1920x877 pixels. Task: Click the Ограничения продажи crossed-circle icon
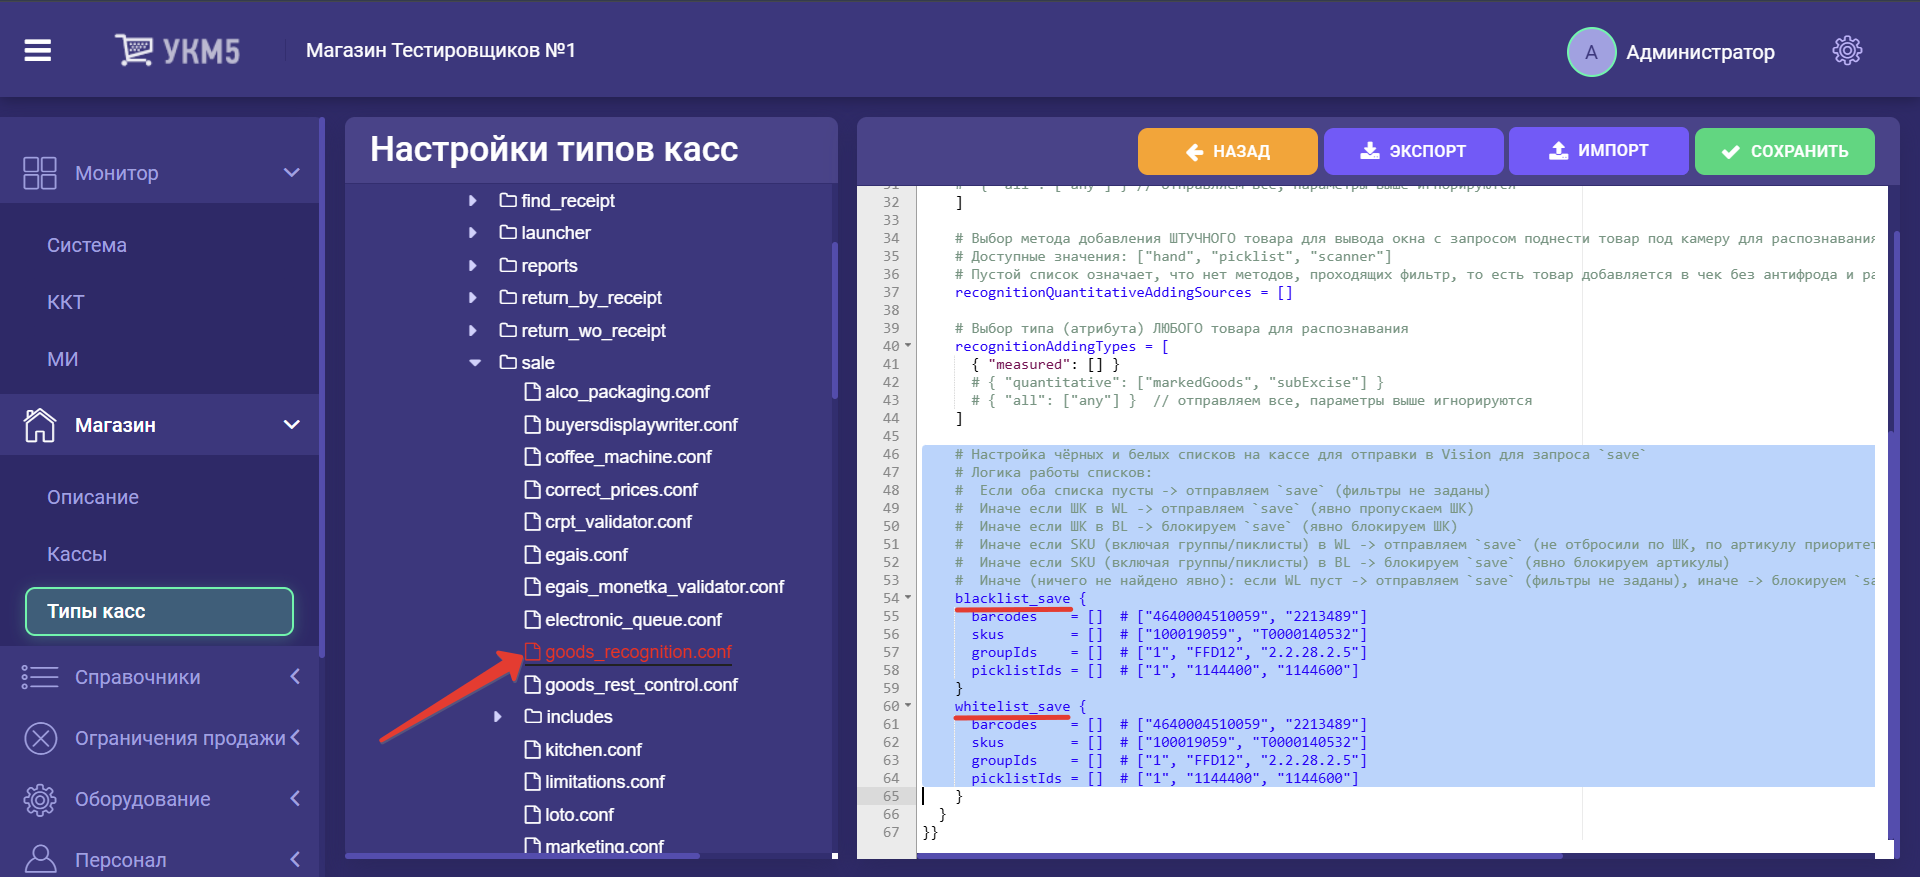pyautogui.click(x=40, y=738)
